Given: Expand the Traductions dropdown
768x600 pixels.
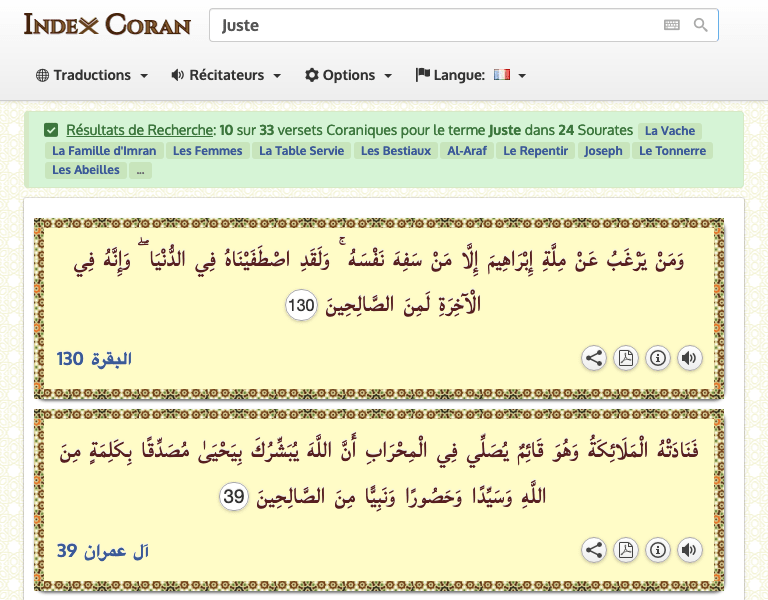Looking at the screenshot, I should click(x=92, y=75).
